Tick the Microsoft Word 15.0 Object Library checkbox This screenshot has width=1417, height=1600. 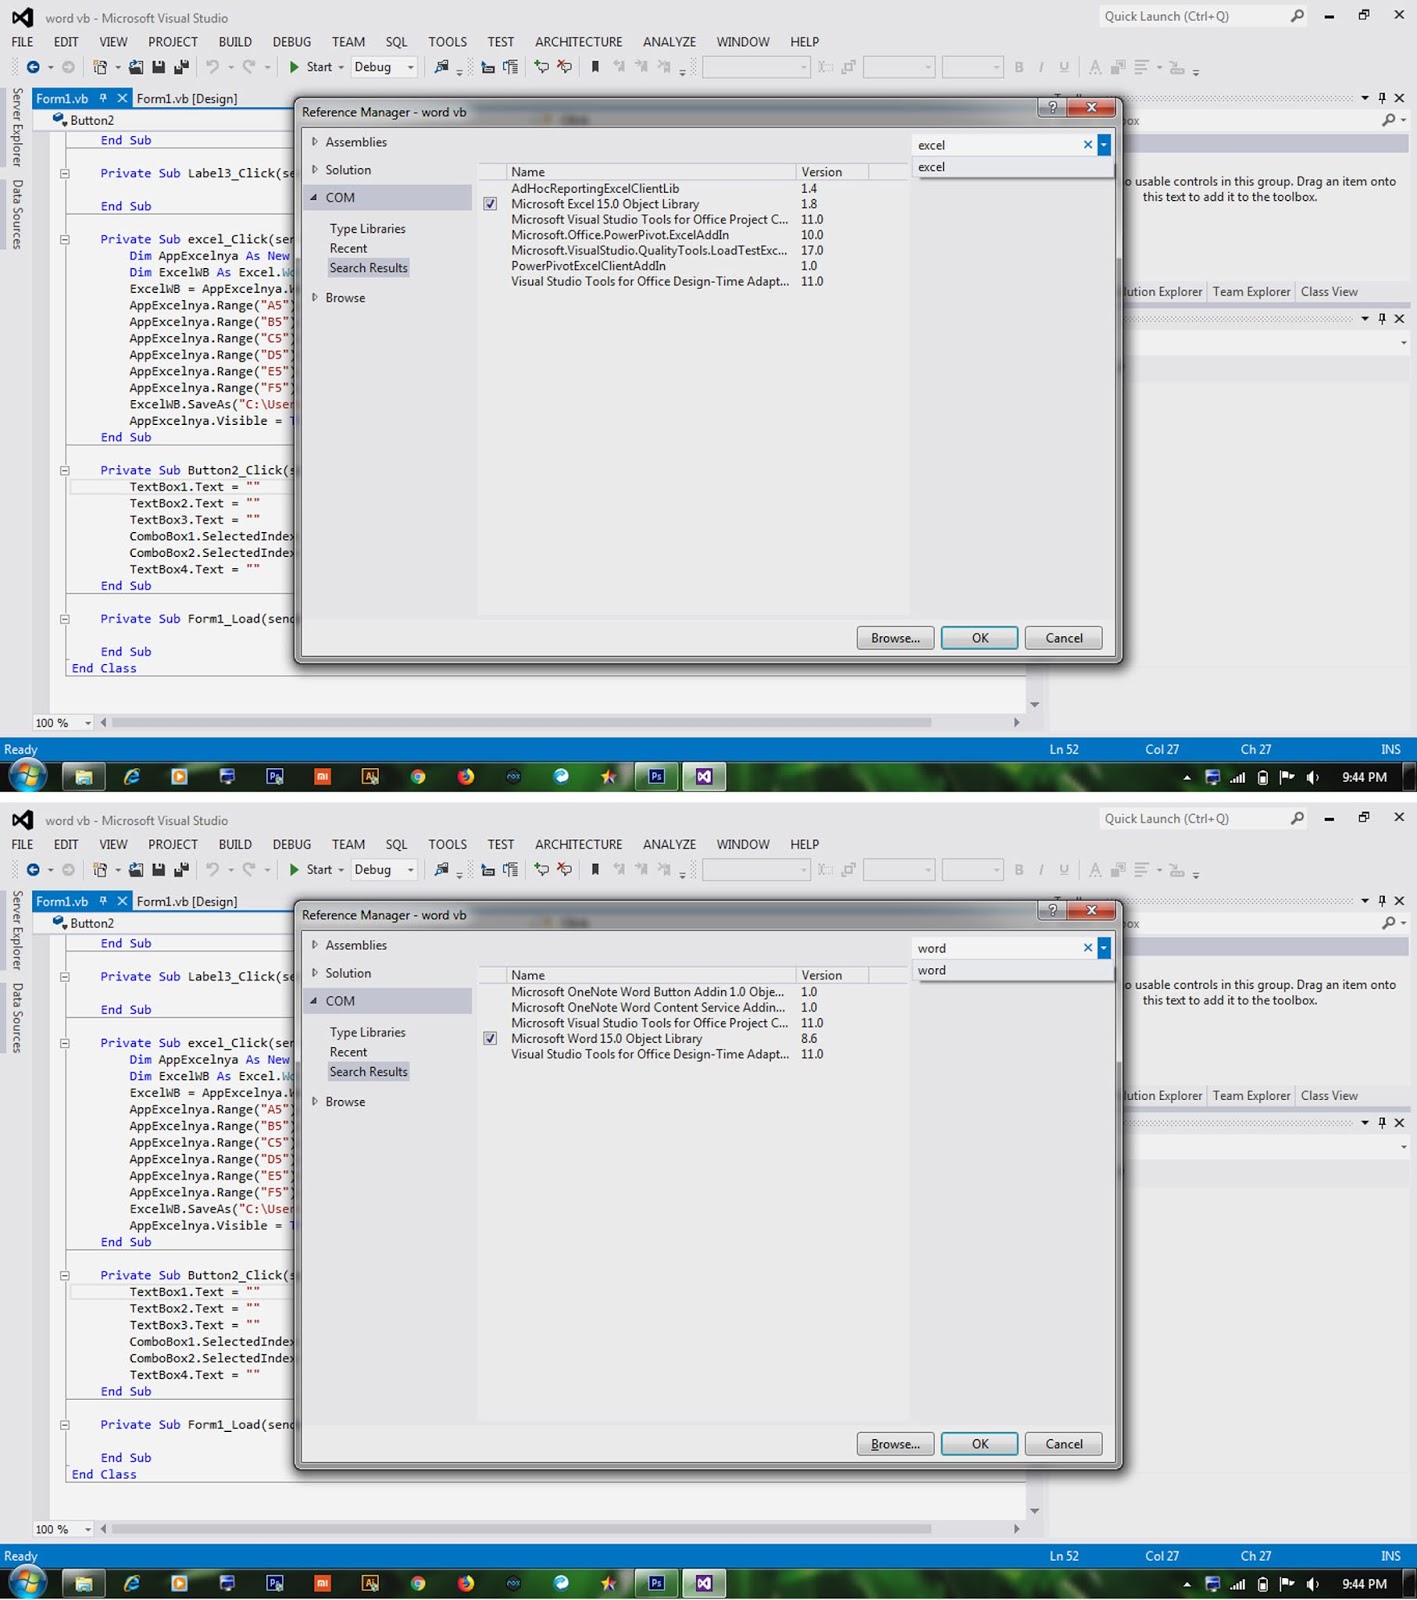coord(490,1039)
